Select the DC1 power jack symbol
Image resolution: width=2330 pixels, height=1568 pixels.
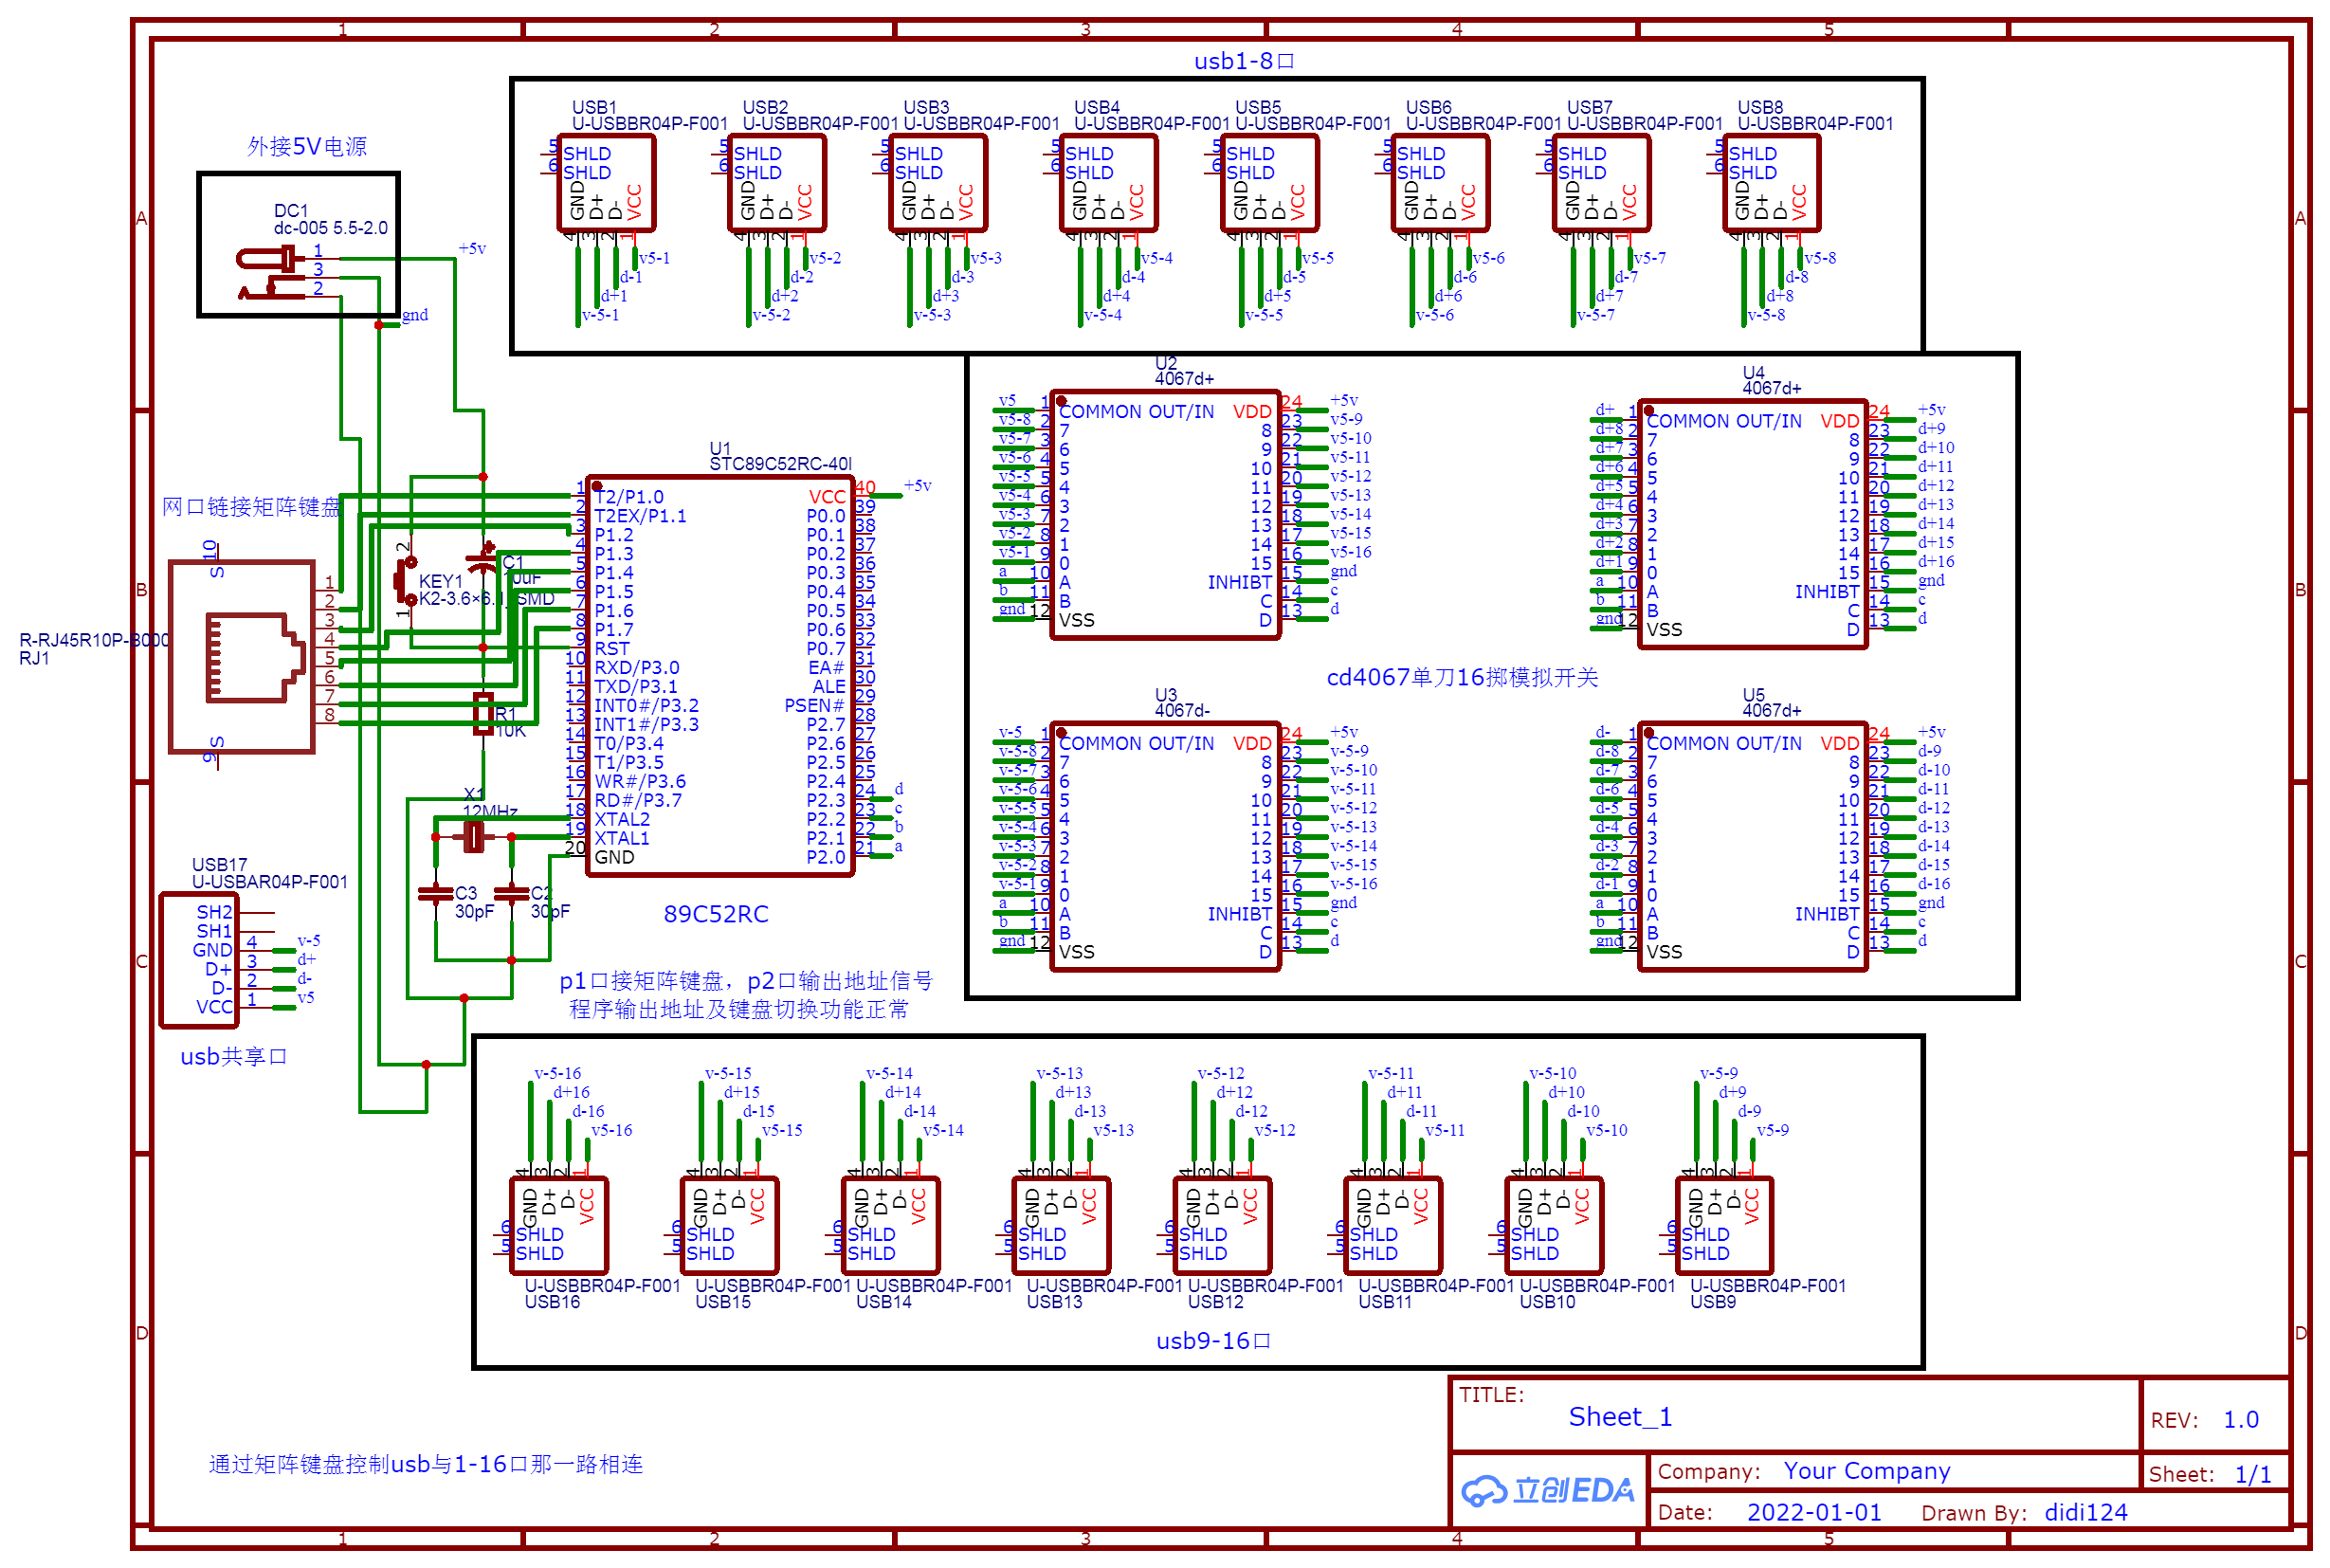click(x=272, y=273)
